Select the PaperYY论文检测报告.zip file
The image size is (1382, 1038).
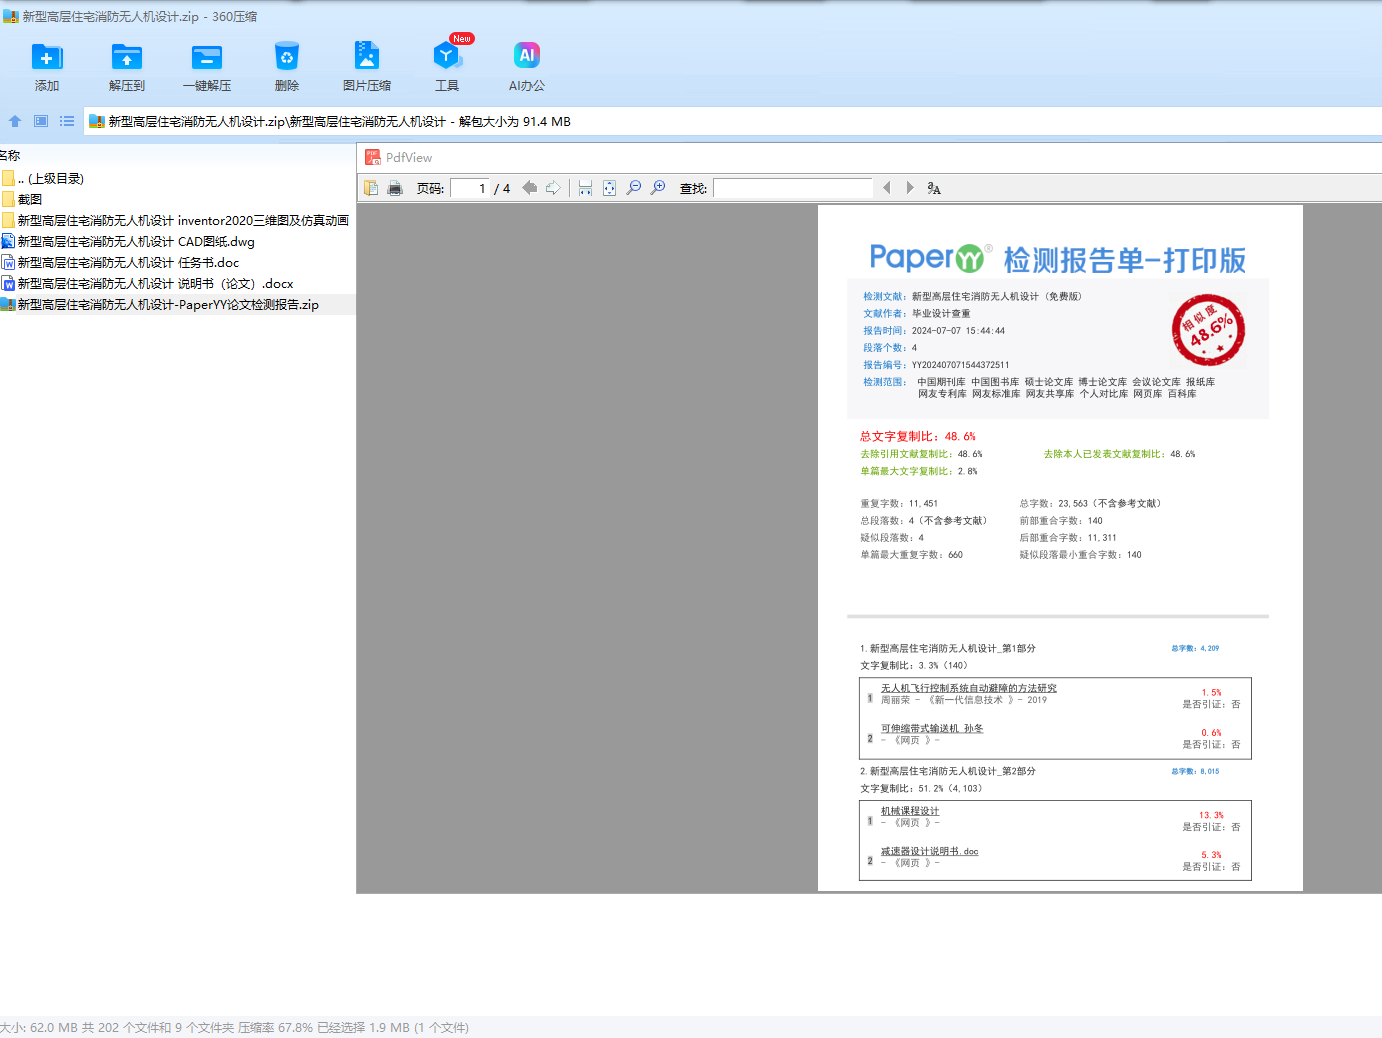coord(160,305)
